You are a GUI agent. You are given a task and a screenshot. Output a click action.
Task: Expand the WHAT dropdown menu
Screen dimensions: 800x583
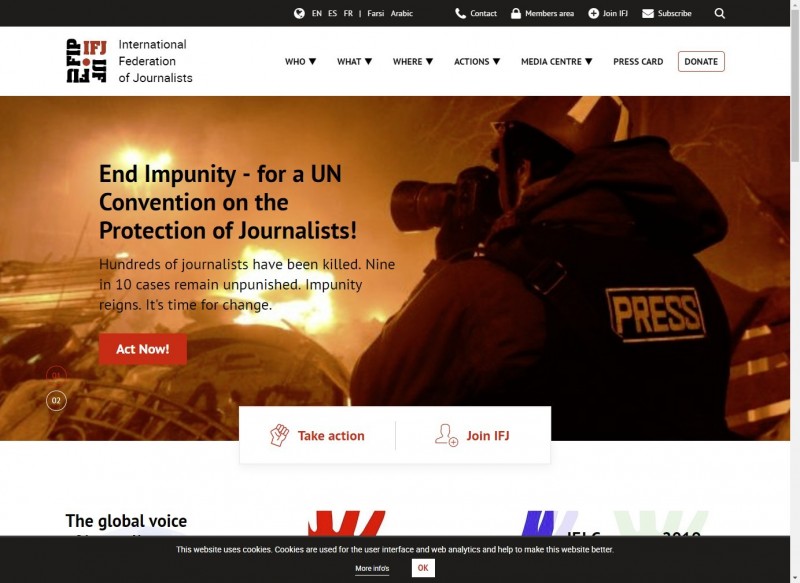coord(354,62)
